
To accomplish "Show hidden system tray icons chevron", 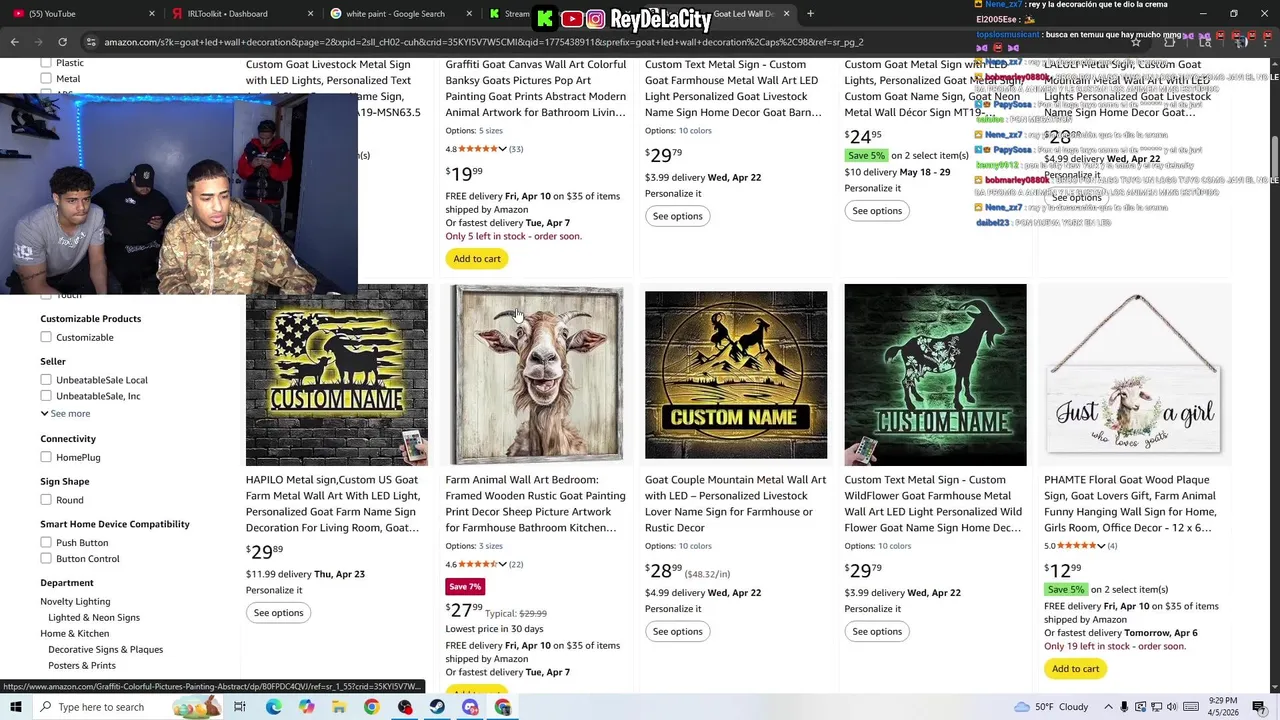I will point(1107,707).
